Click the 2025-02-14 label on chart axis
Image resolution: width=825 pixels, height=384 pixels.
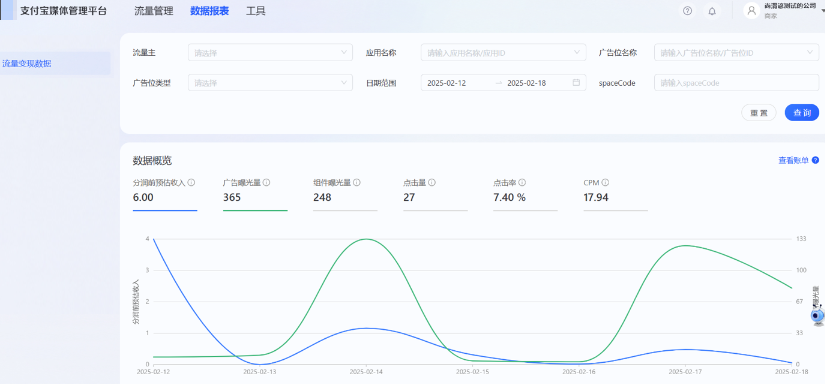pyautogui.click(x=366, y=371)
